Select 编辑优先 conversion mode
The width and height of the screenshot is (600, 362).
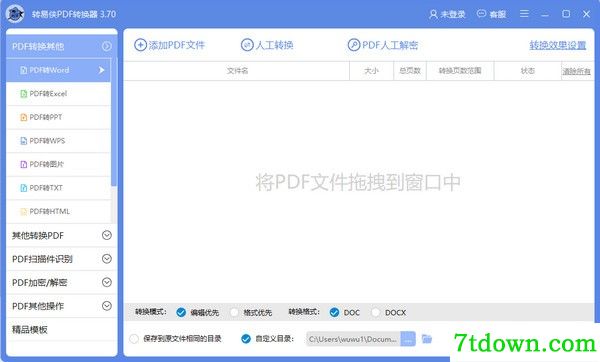(181, 313)
